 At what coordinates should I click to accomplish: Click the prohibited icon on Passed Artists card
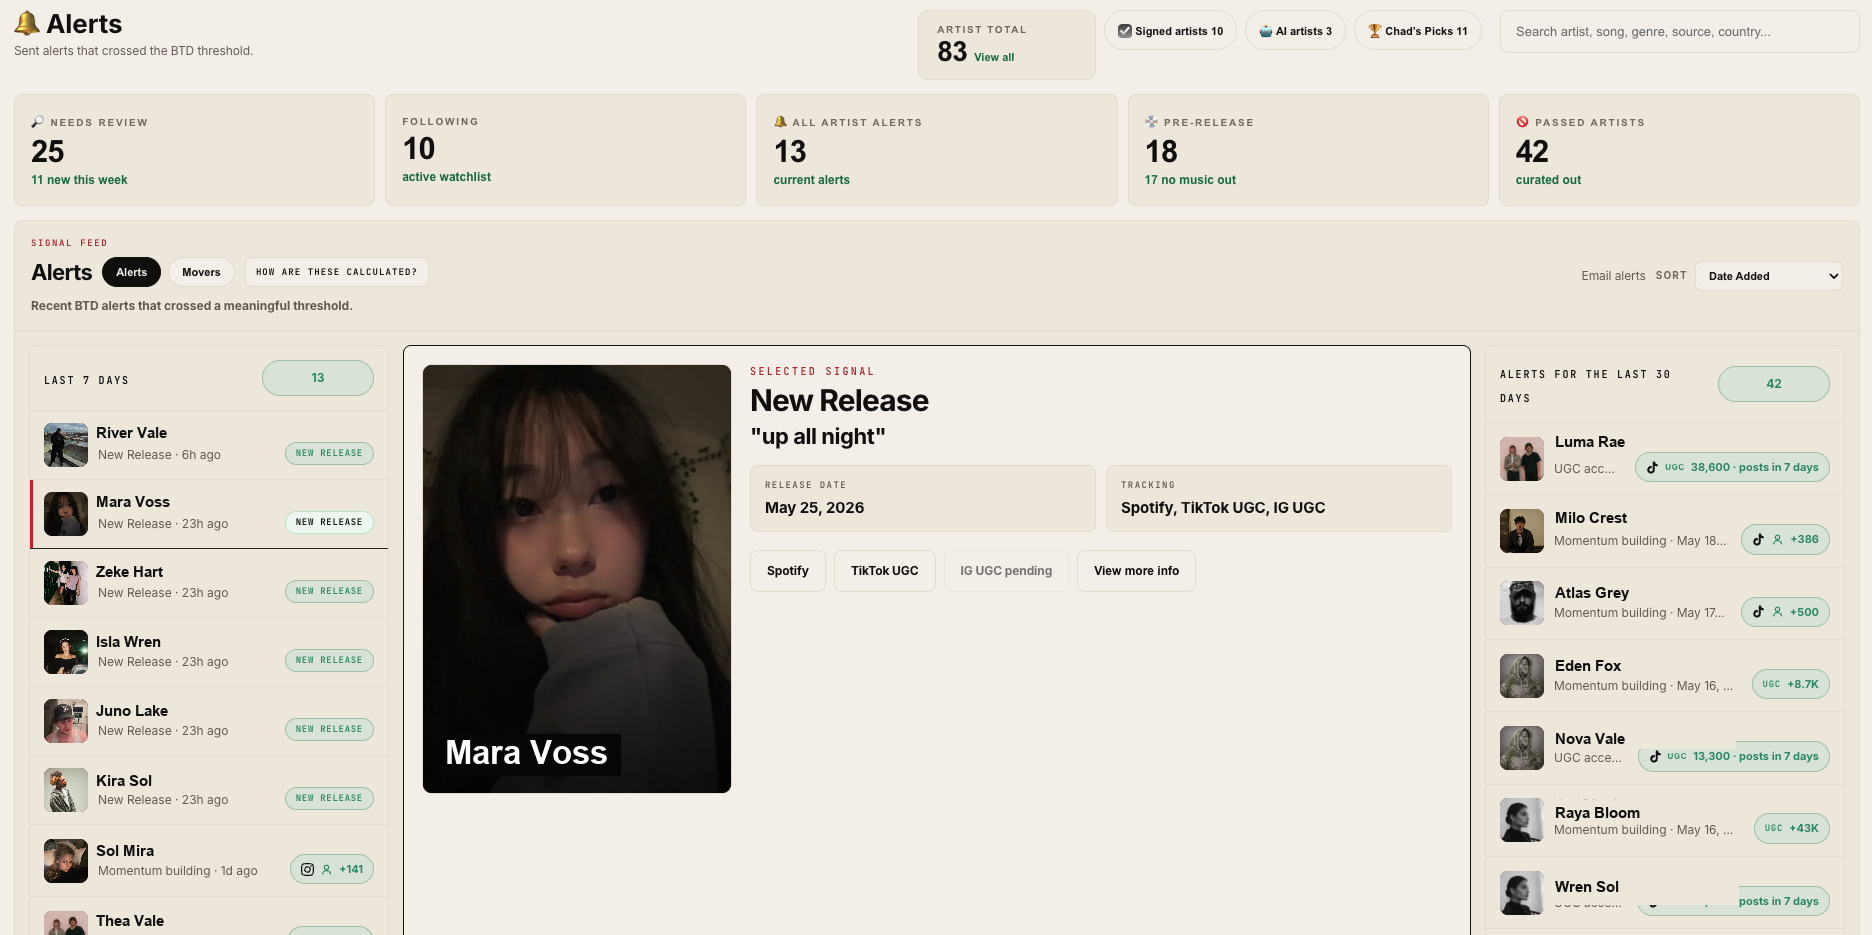[x=1522, y=122]
